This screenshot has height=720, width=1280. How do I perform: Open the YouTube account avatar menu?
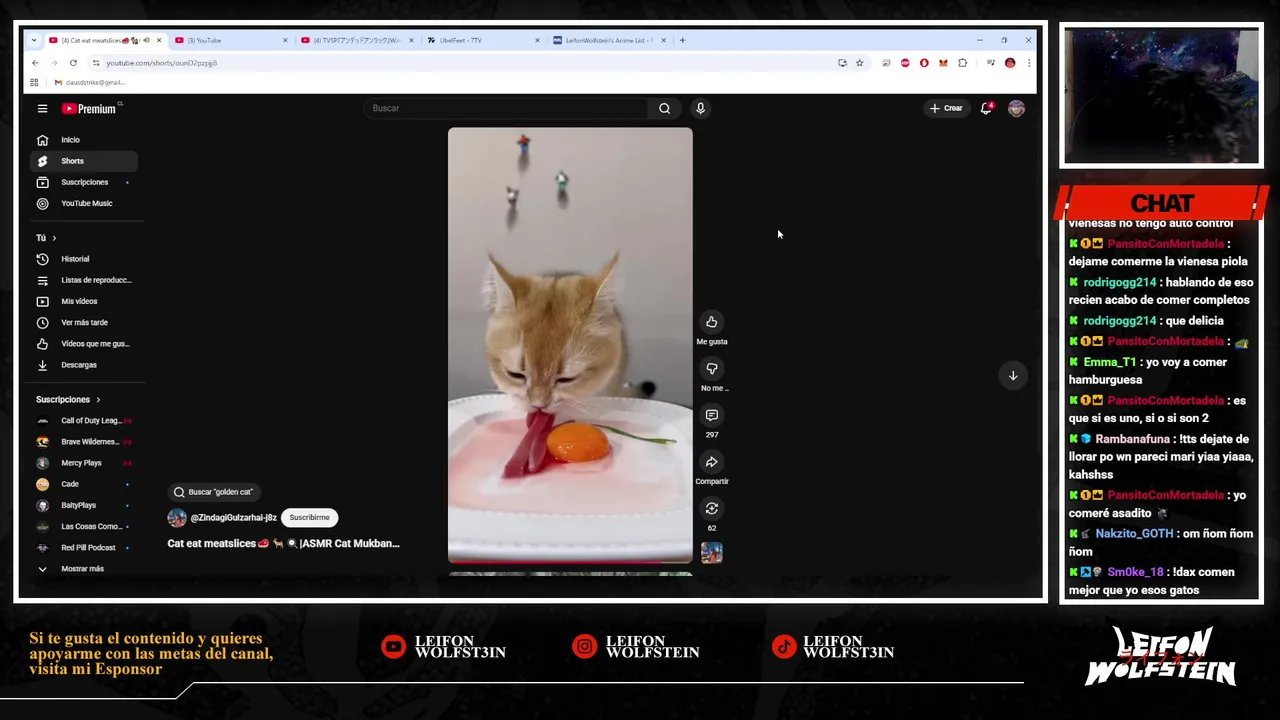pyautogui.click(x=1016, y=108)
